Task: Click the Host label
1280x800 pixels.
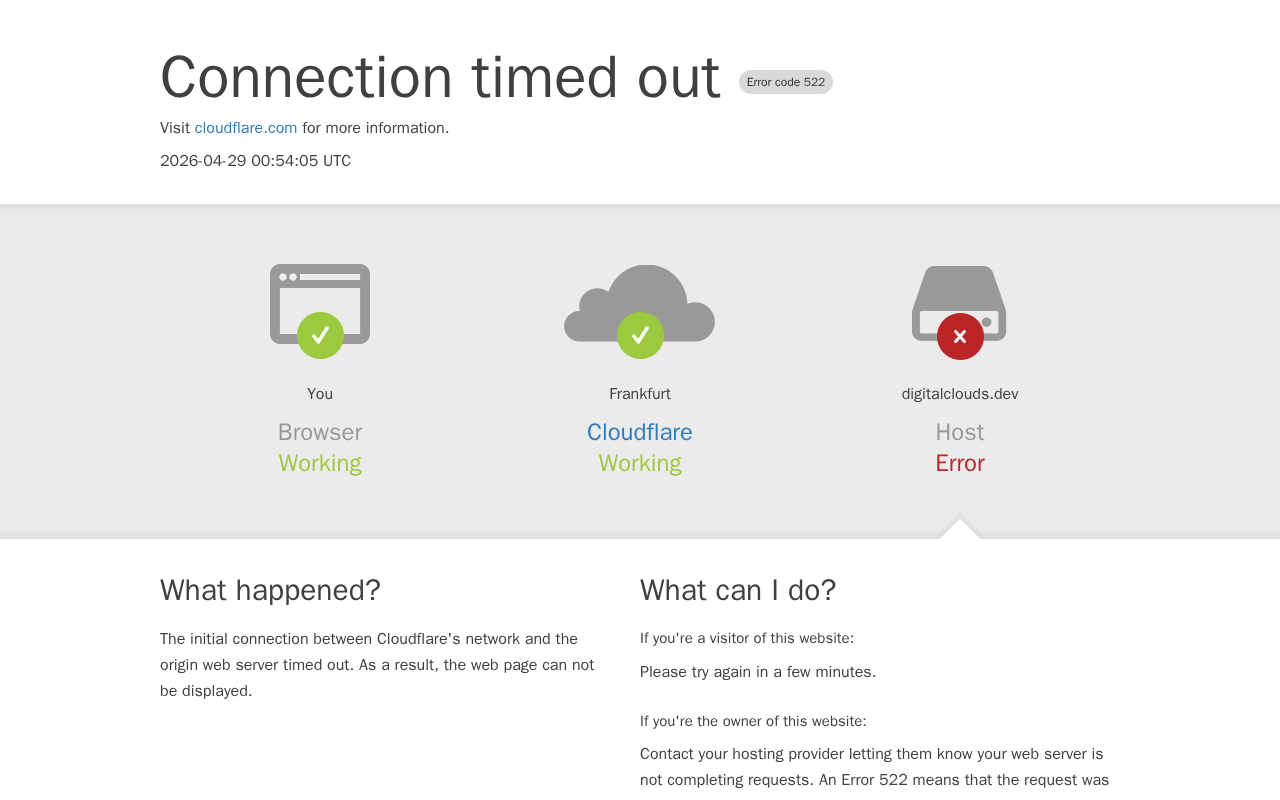Action: click(960, 433)
